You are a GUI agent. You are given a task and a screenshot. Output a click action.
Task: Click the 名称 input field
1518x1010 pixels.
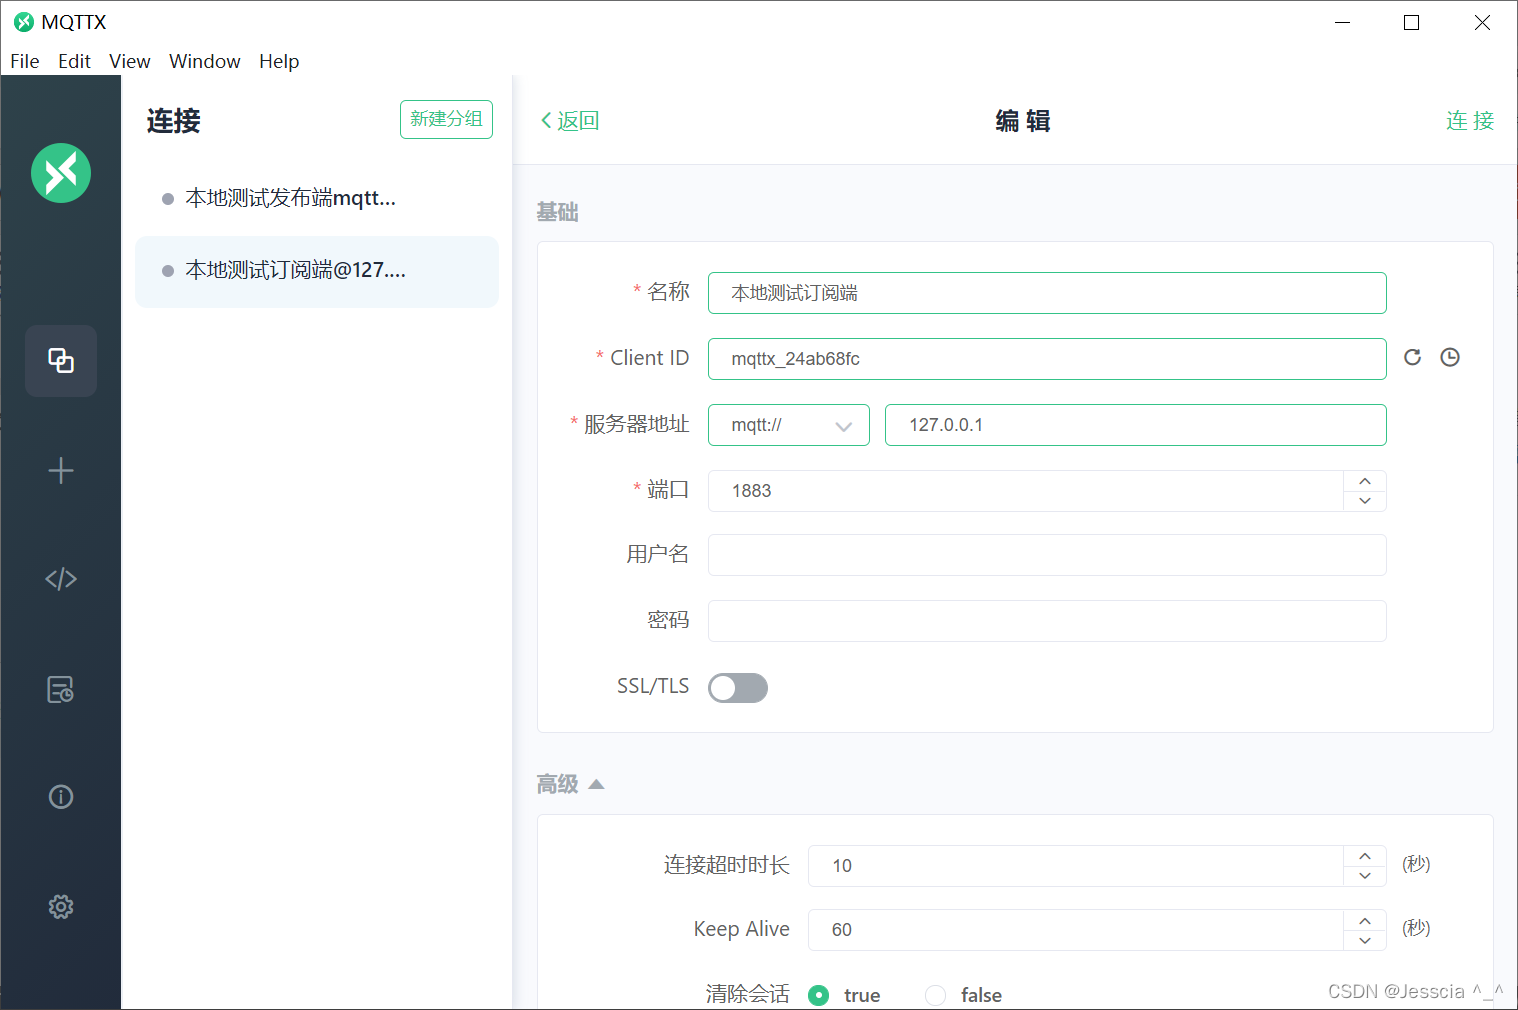[1047, 293]
